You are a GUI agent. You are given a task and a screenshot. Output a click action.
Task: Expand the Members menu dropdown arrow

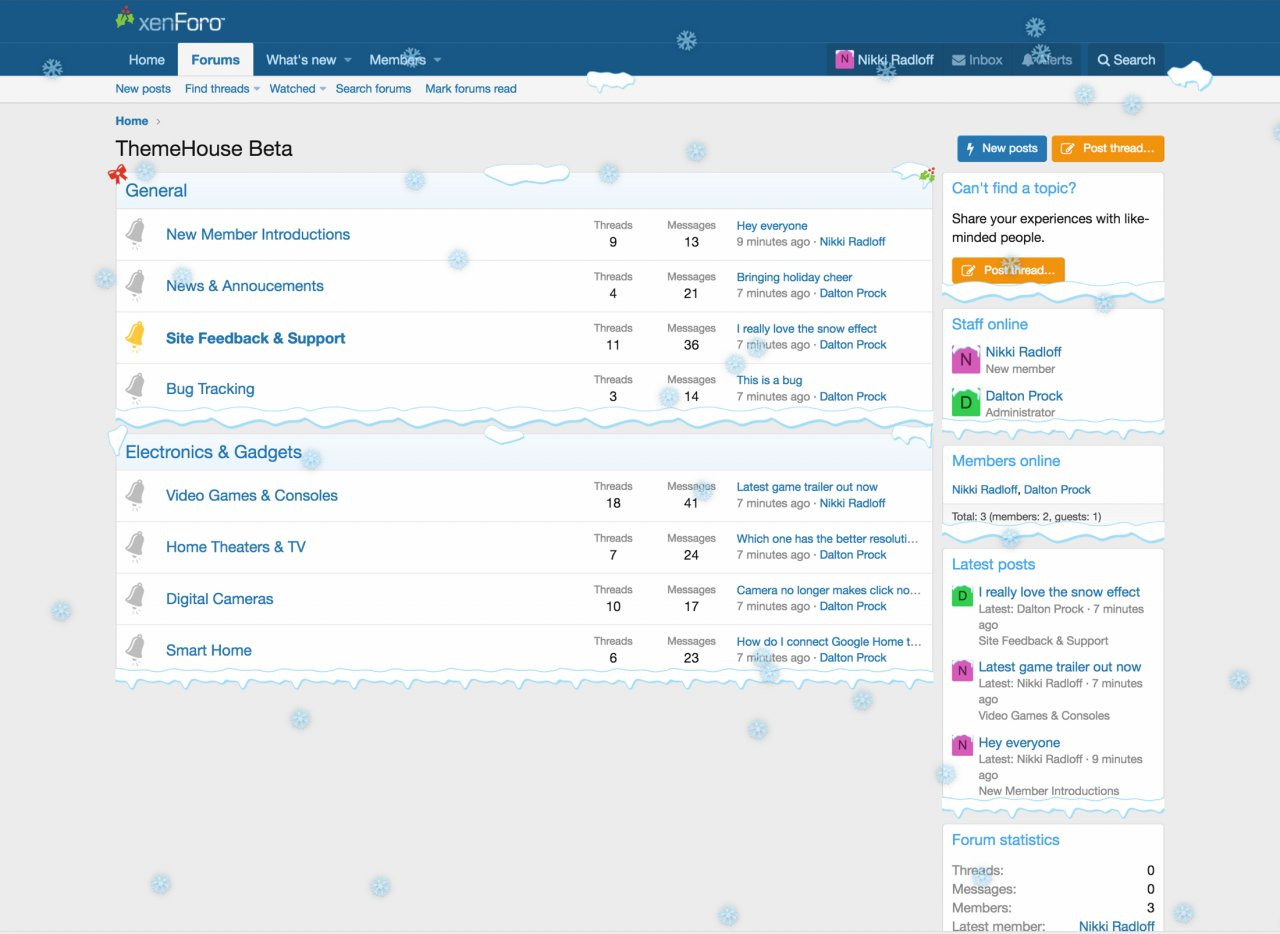click(437, 60)
